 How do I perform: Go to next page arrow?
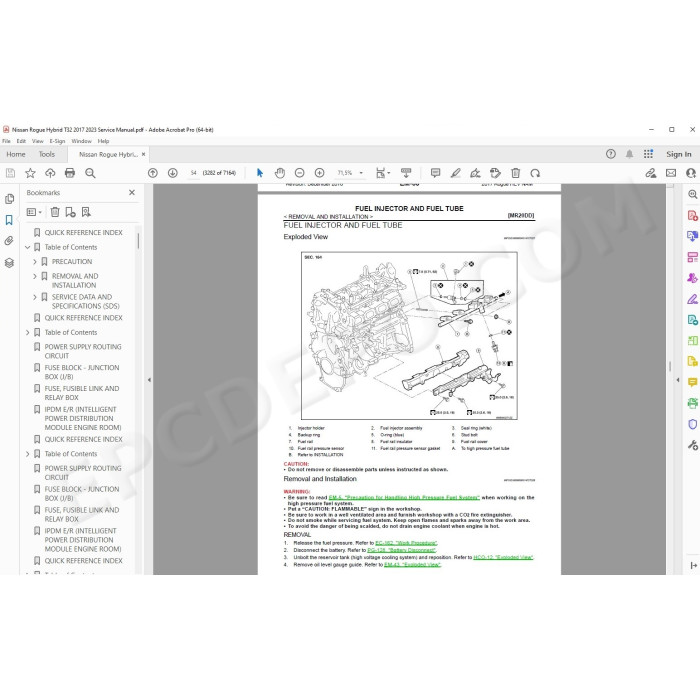click(x=173, y=173)
